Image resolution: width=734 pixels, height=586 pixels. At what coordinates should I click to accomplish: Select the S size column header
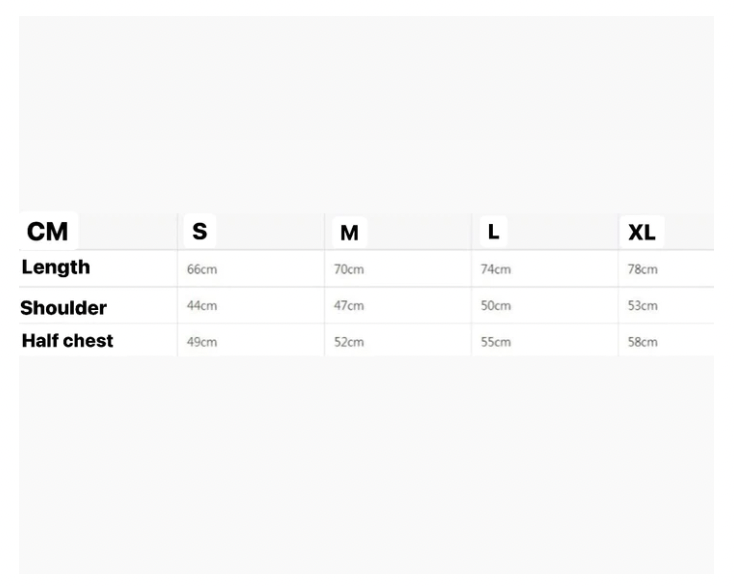point(199,232)
